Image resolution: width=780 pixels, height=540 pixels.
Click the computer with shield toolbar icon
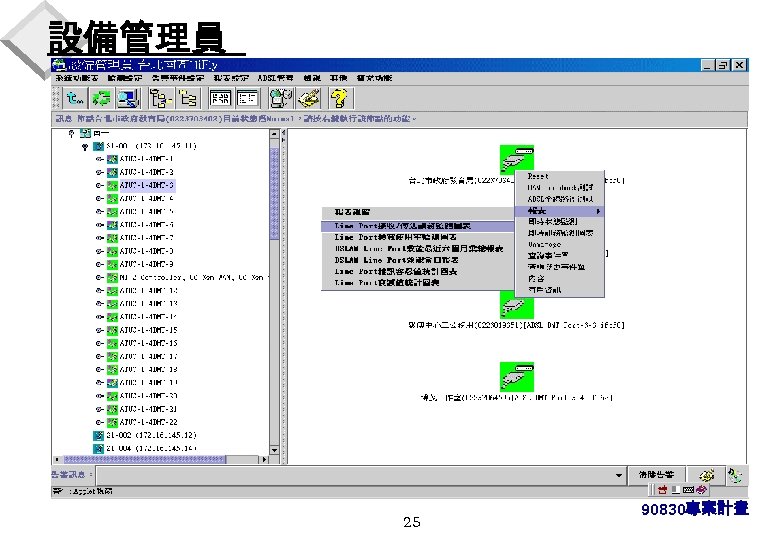[281, 98]
